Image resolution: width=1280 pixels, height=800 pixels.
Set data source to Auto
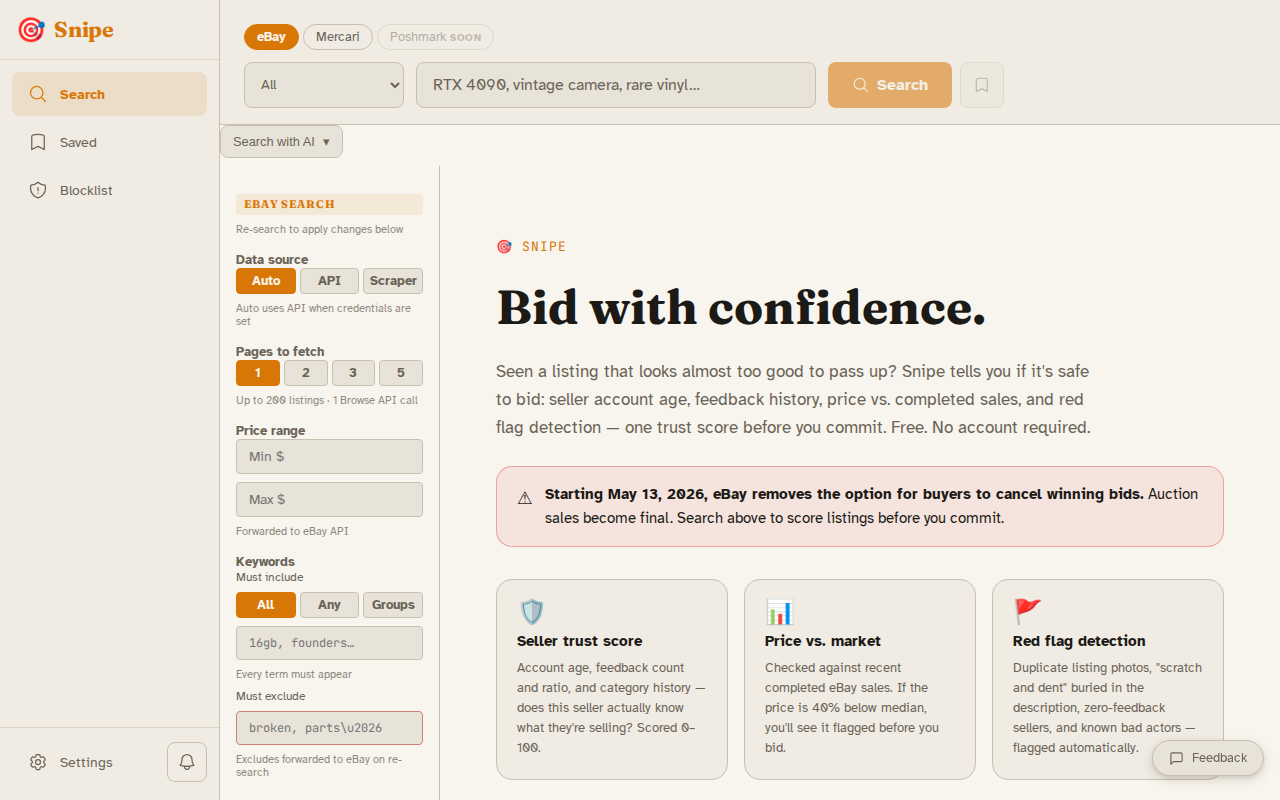pos(266,281)
